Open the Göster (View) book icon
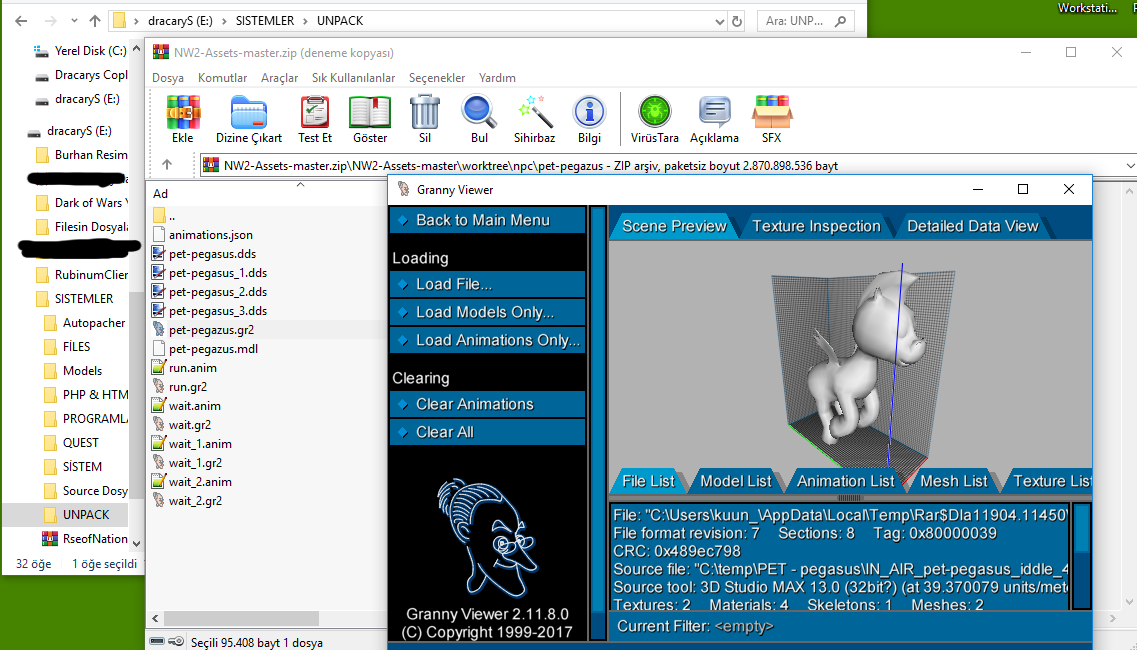 [x=370, y=112]
